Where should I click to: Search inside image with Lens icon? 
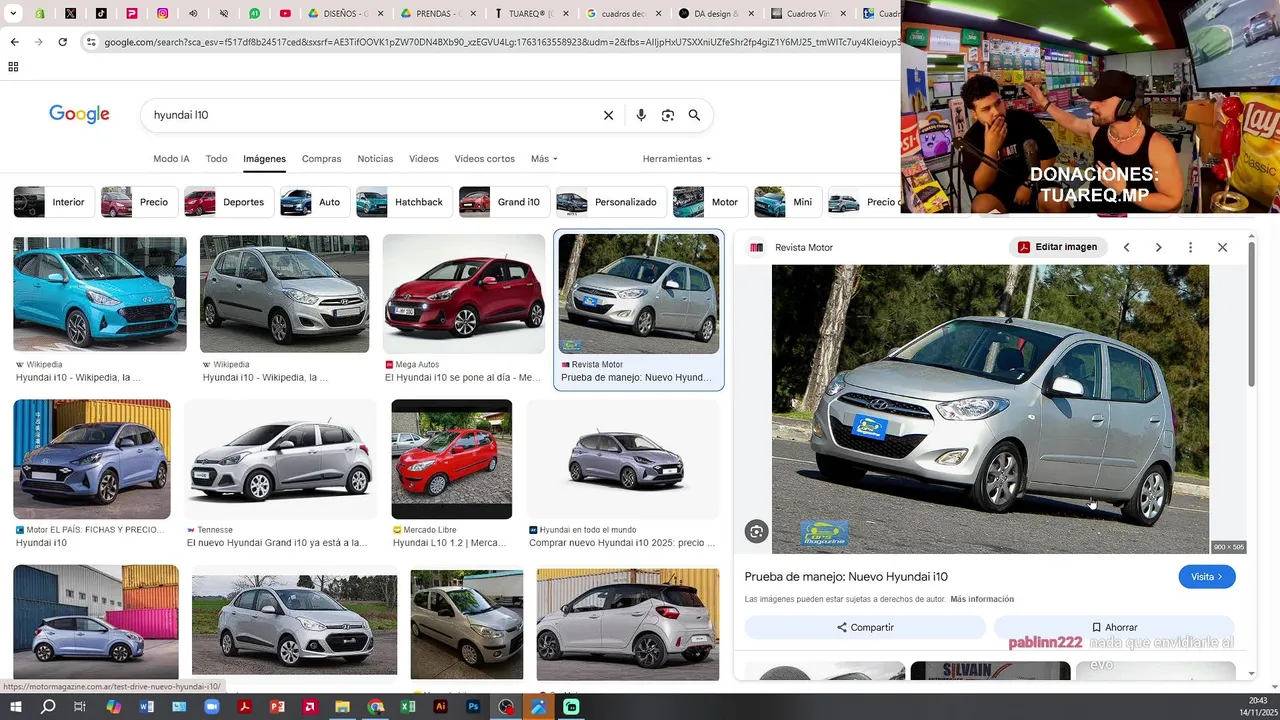coord(757,532)
